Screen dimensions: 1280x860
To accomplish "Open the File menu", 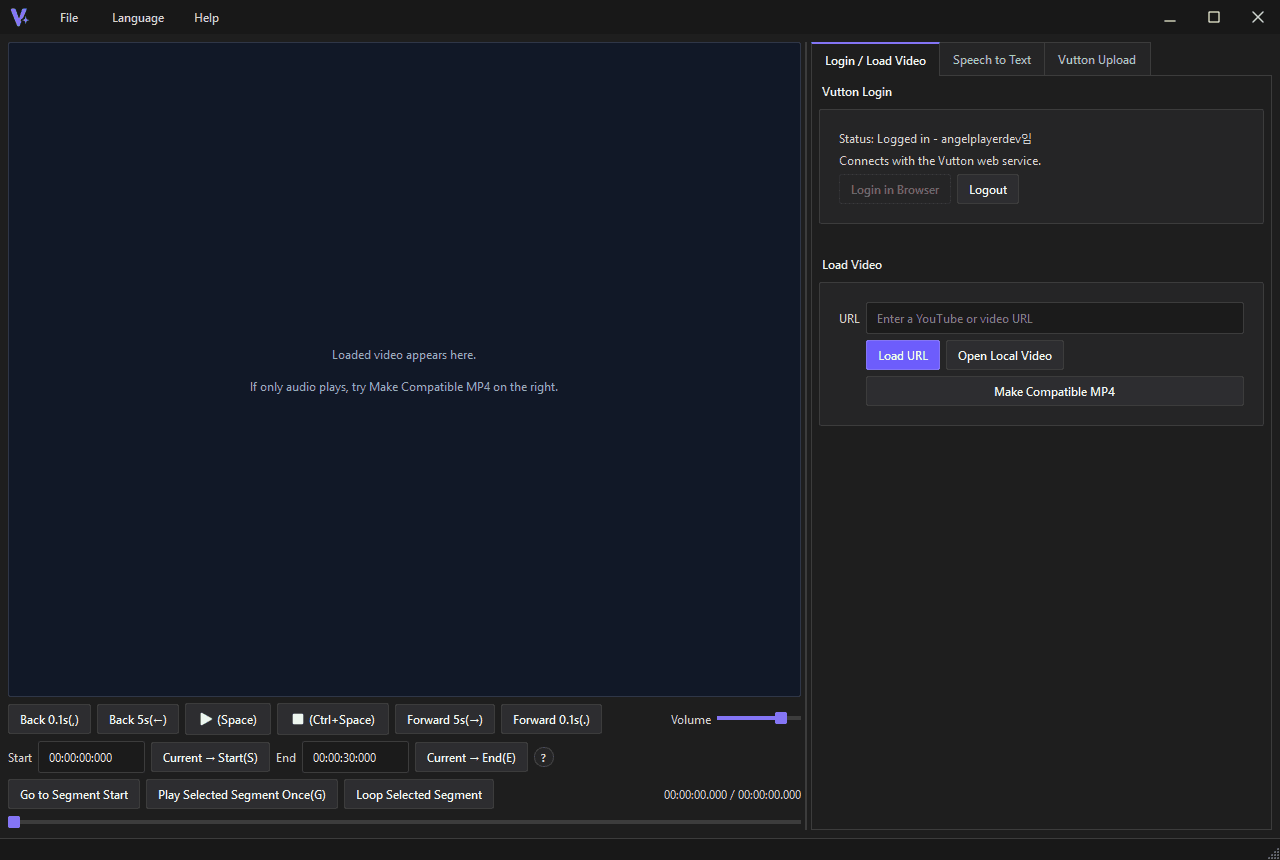I will [69, 18].
